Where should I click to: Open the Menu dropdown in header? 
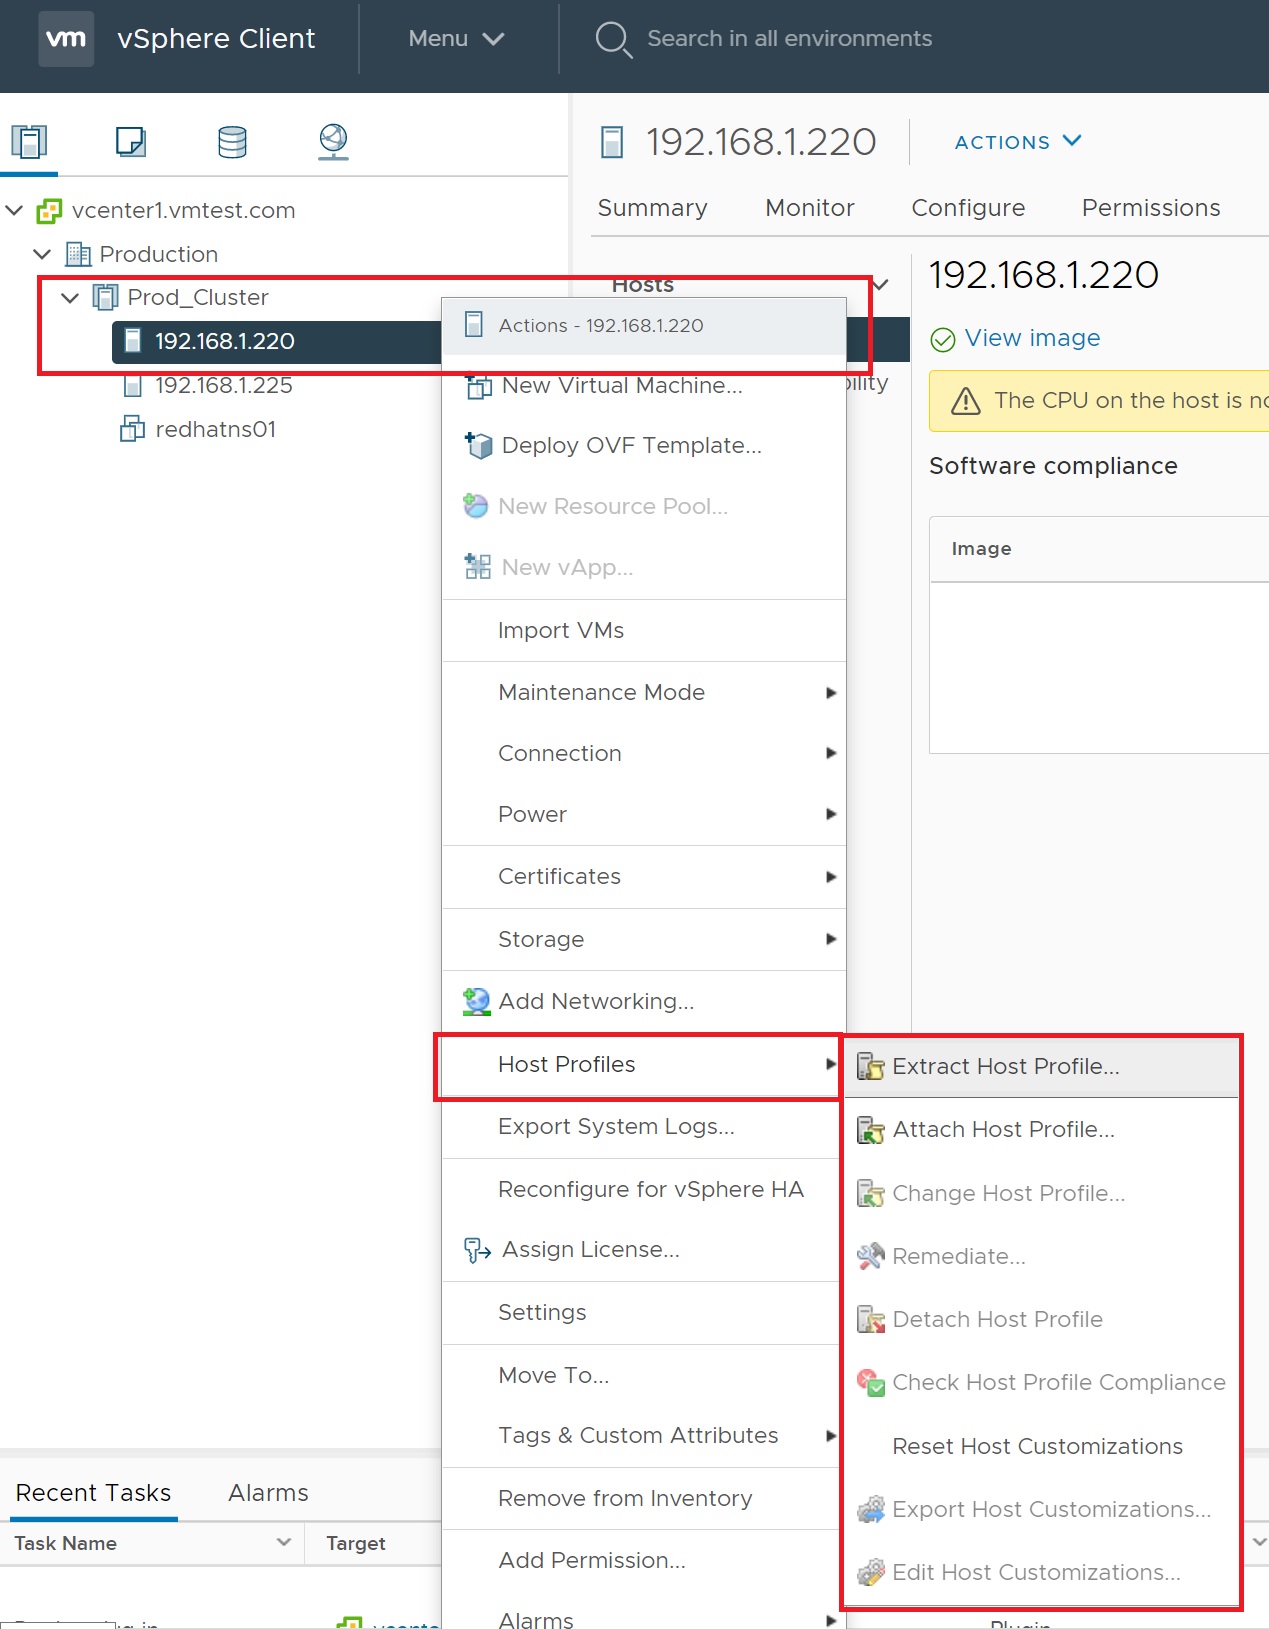coord(455,39)
